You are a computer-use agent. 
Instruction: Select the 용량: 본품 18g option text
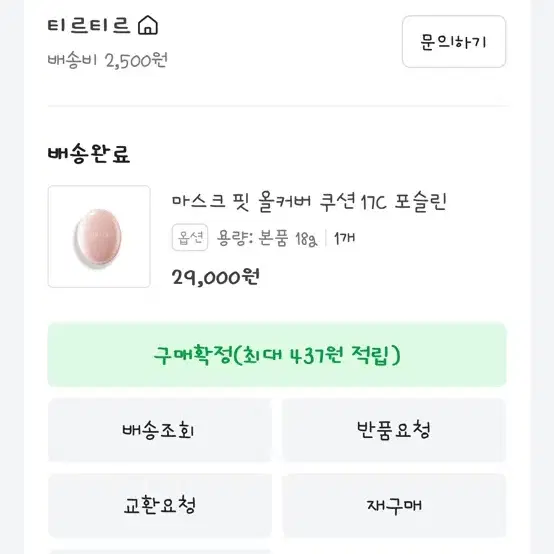pos(267,238)
